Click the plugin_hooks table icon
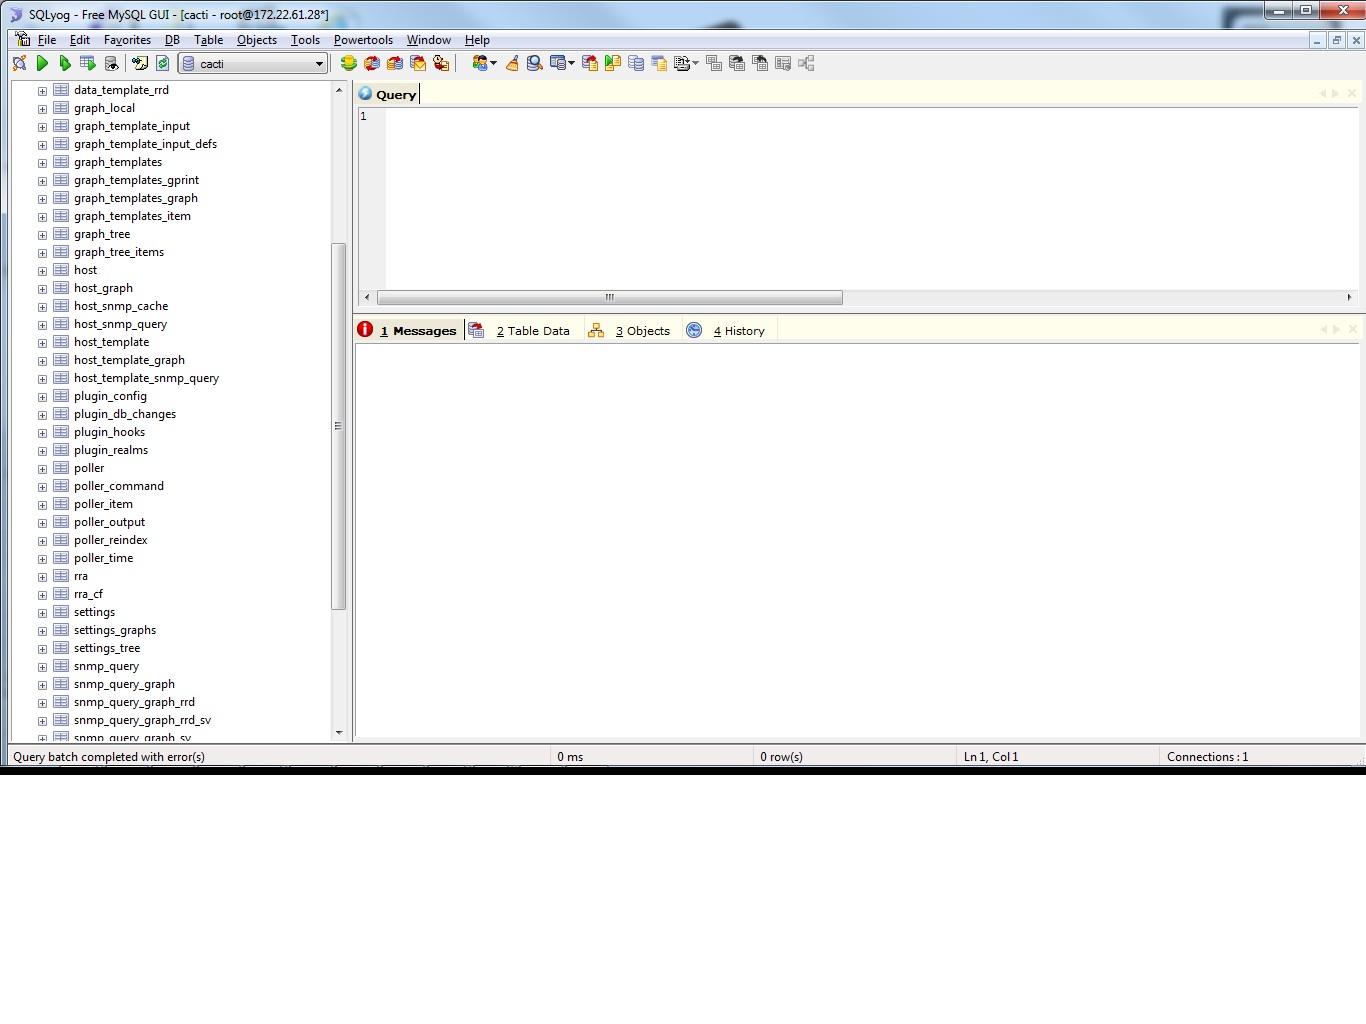Viewport: 1366px width, 1024px height. coord(61,432)
